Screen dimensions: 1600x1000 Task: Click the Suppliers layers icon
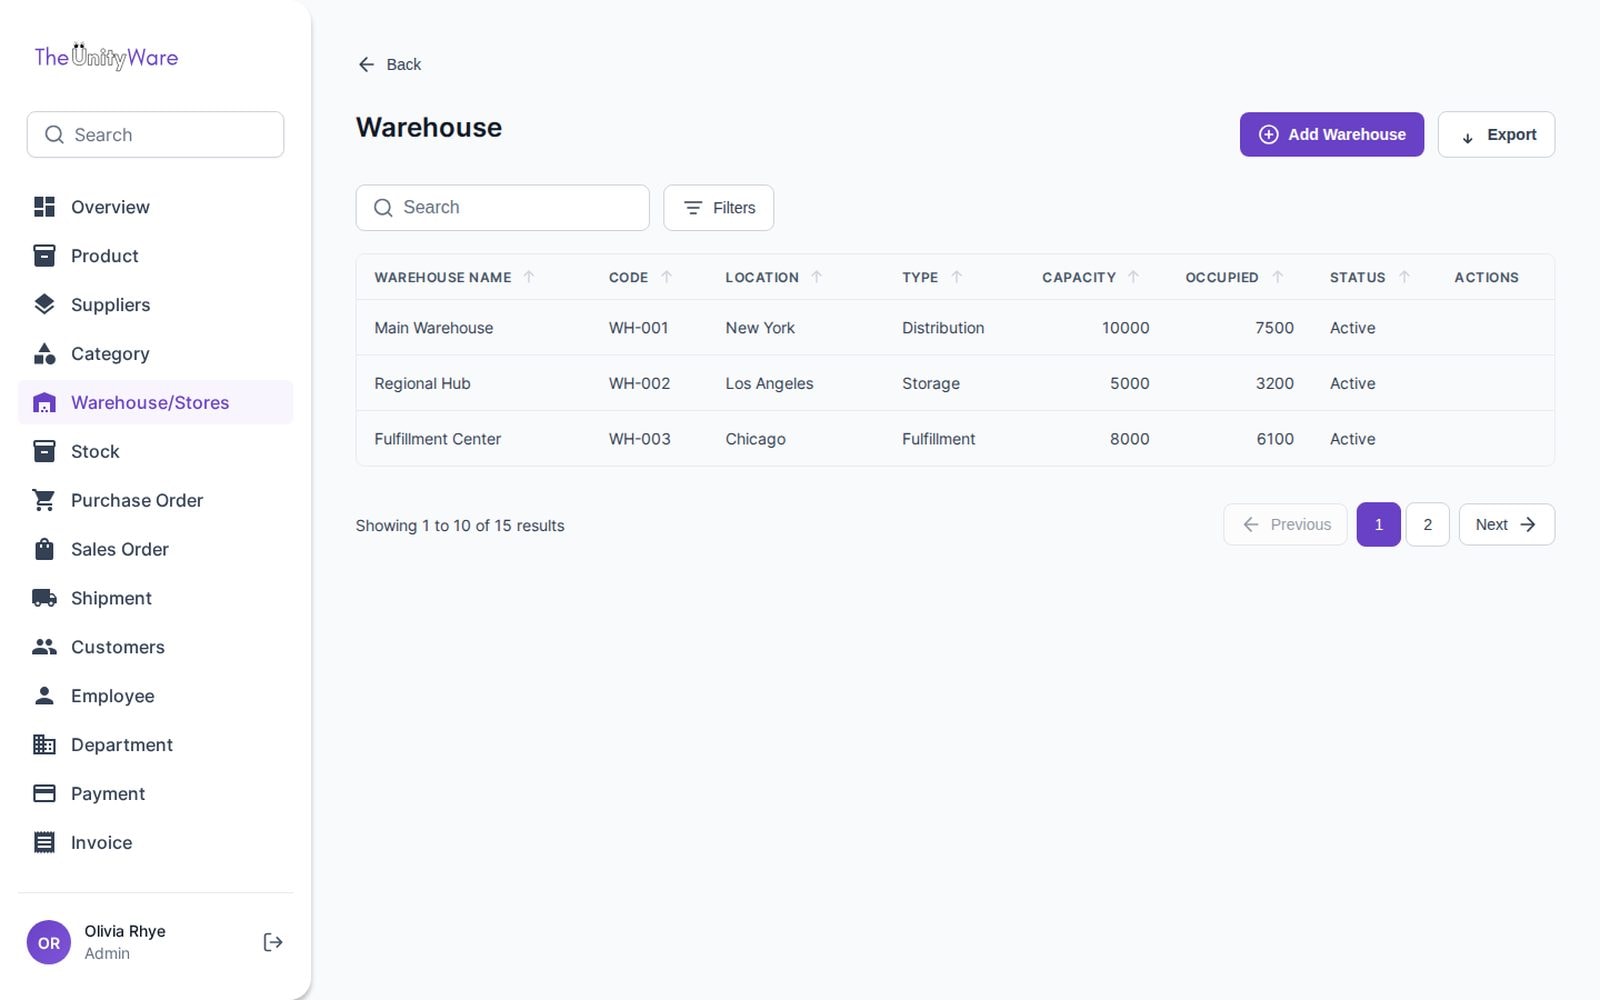(44, 305)
